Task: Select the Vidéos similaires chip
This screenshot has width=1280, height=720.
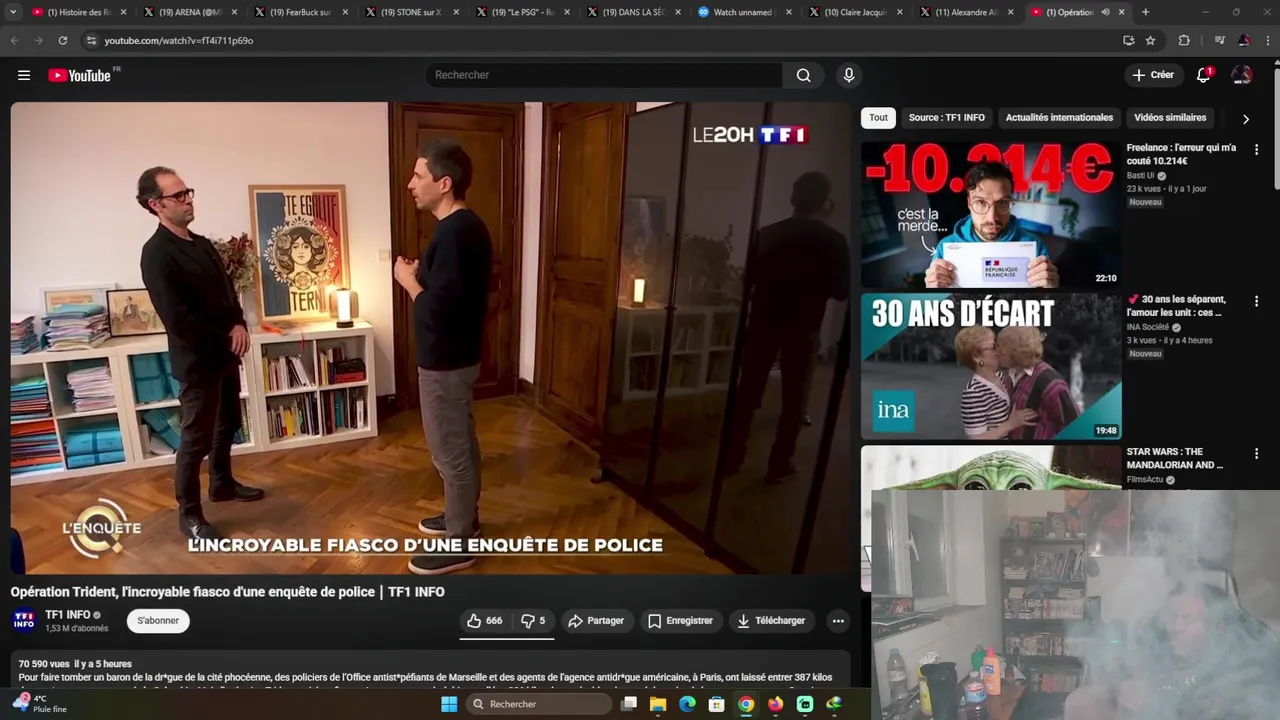Action: [x=1170, y=118]
